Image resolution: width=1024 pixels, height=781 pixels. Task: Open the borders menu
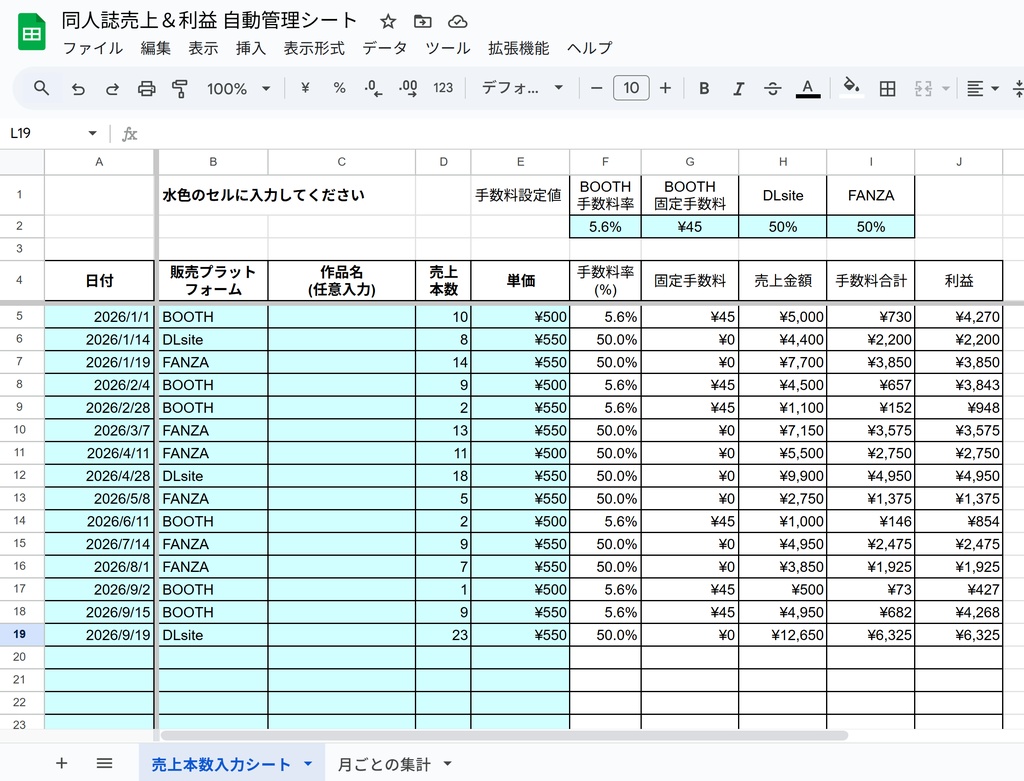point(887,88)
